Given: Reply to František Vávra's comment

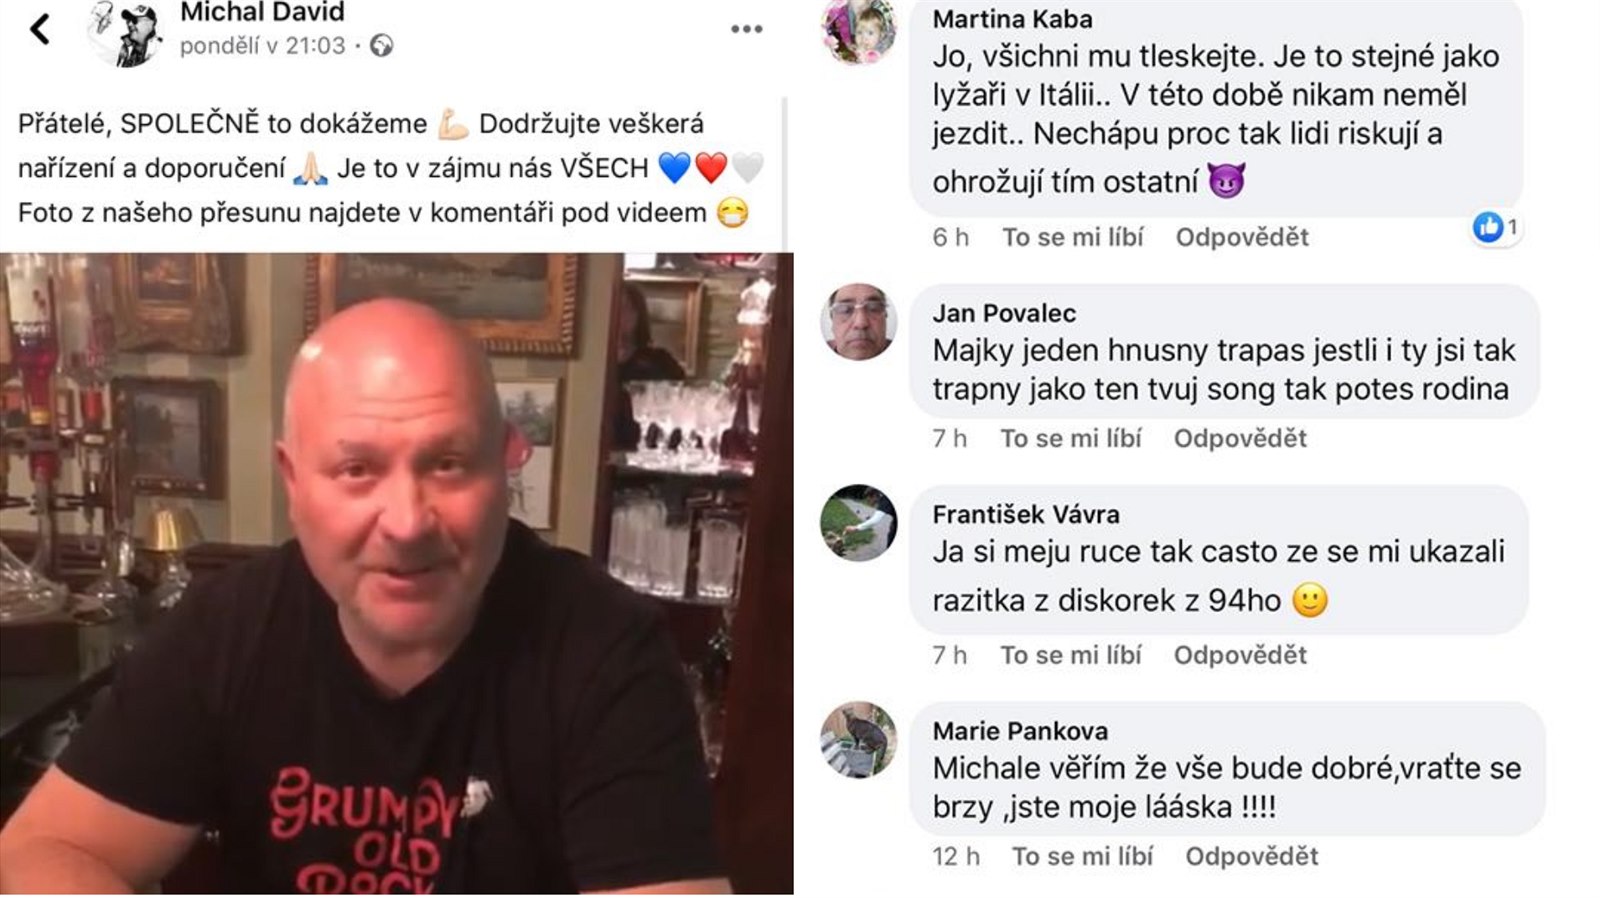Looking at the screenshot, I should coord(1240,655).
